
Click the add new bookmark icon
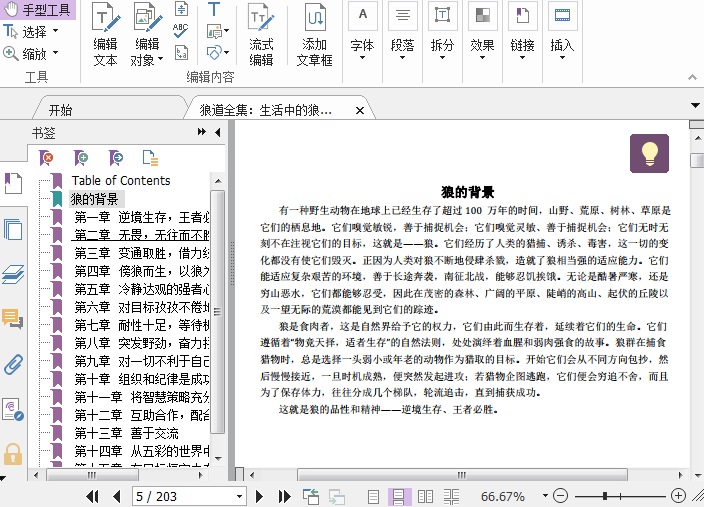tap(81, 158)
